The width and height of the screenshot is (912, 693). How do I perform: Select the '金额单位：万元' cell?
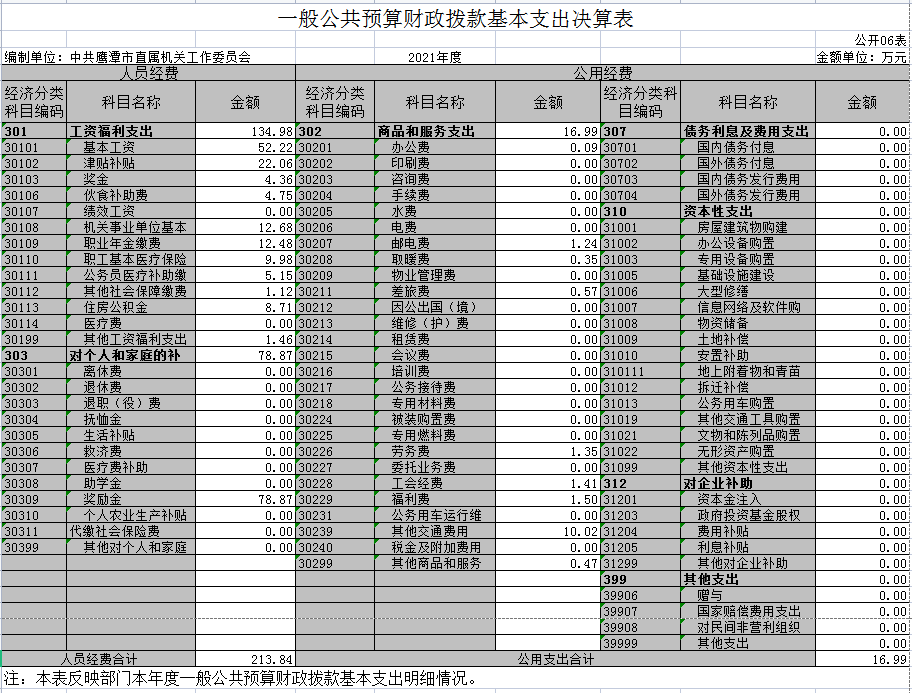861,57
